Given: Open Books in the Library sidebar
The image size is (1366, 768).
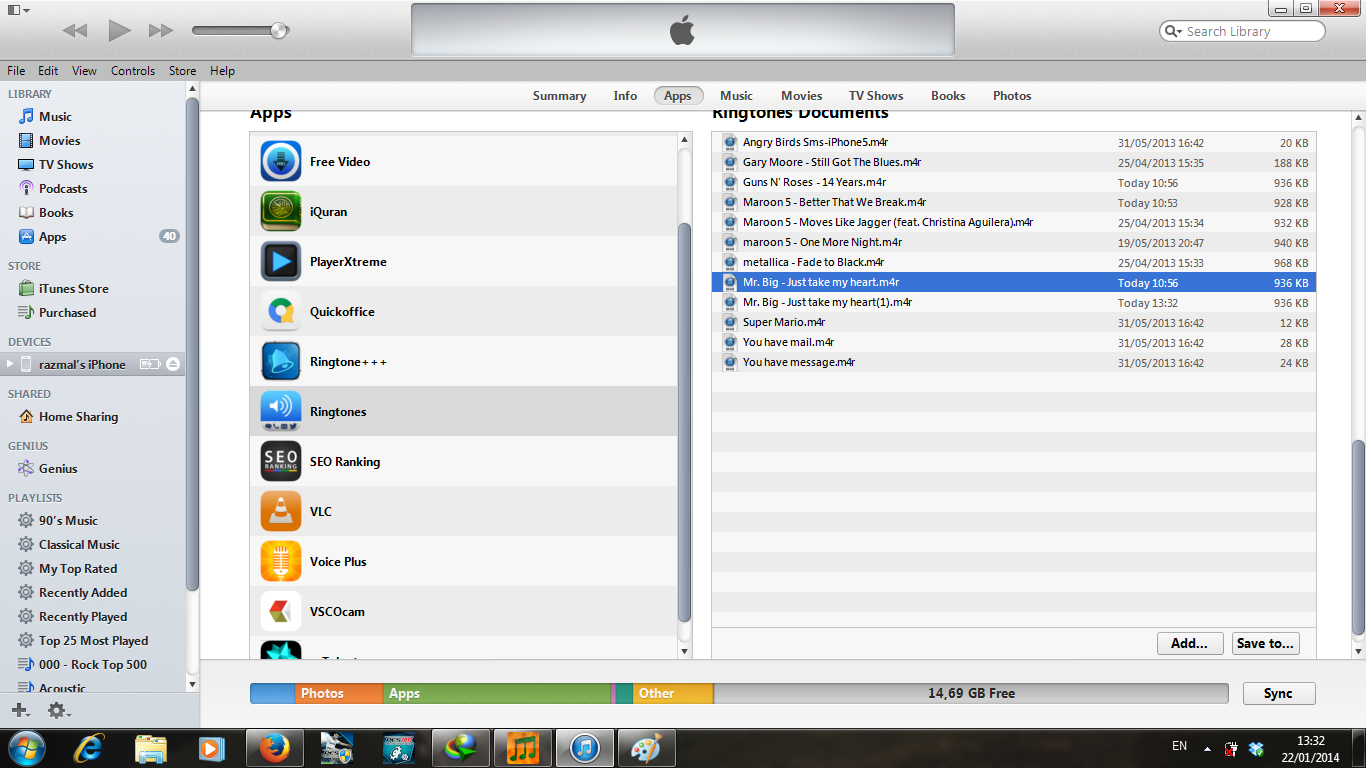Looking at the screenshot, I should point(56,213).
